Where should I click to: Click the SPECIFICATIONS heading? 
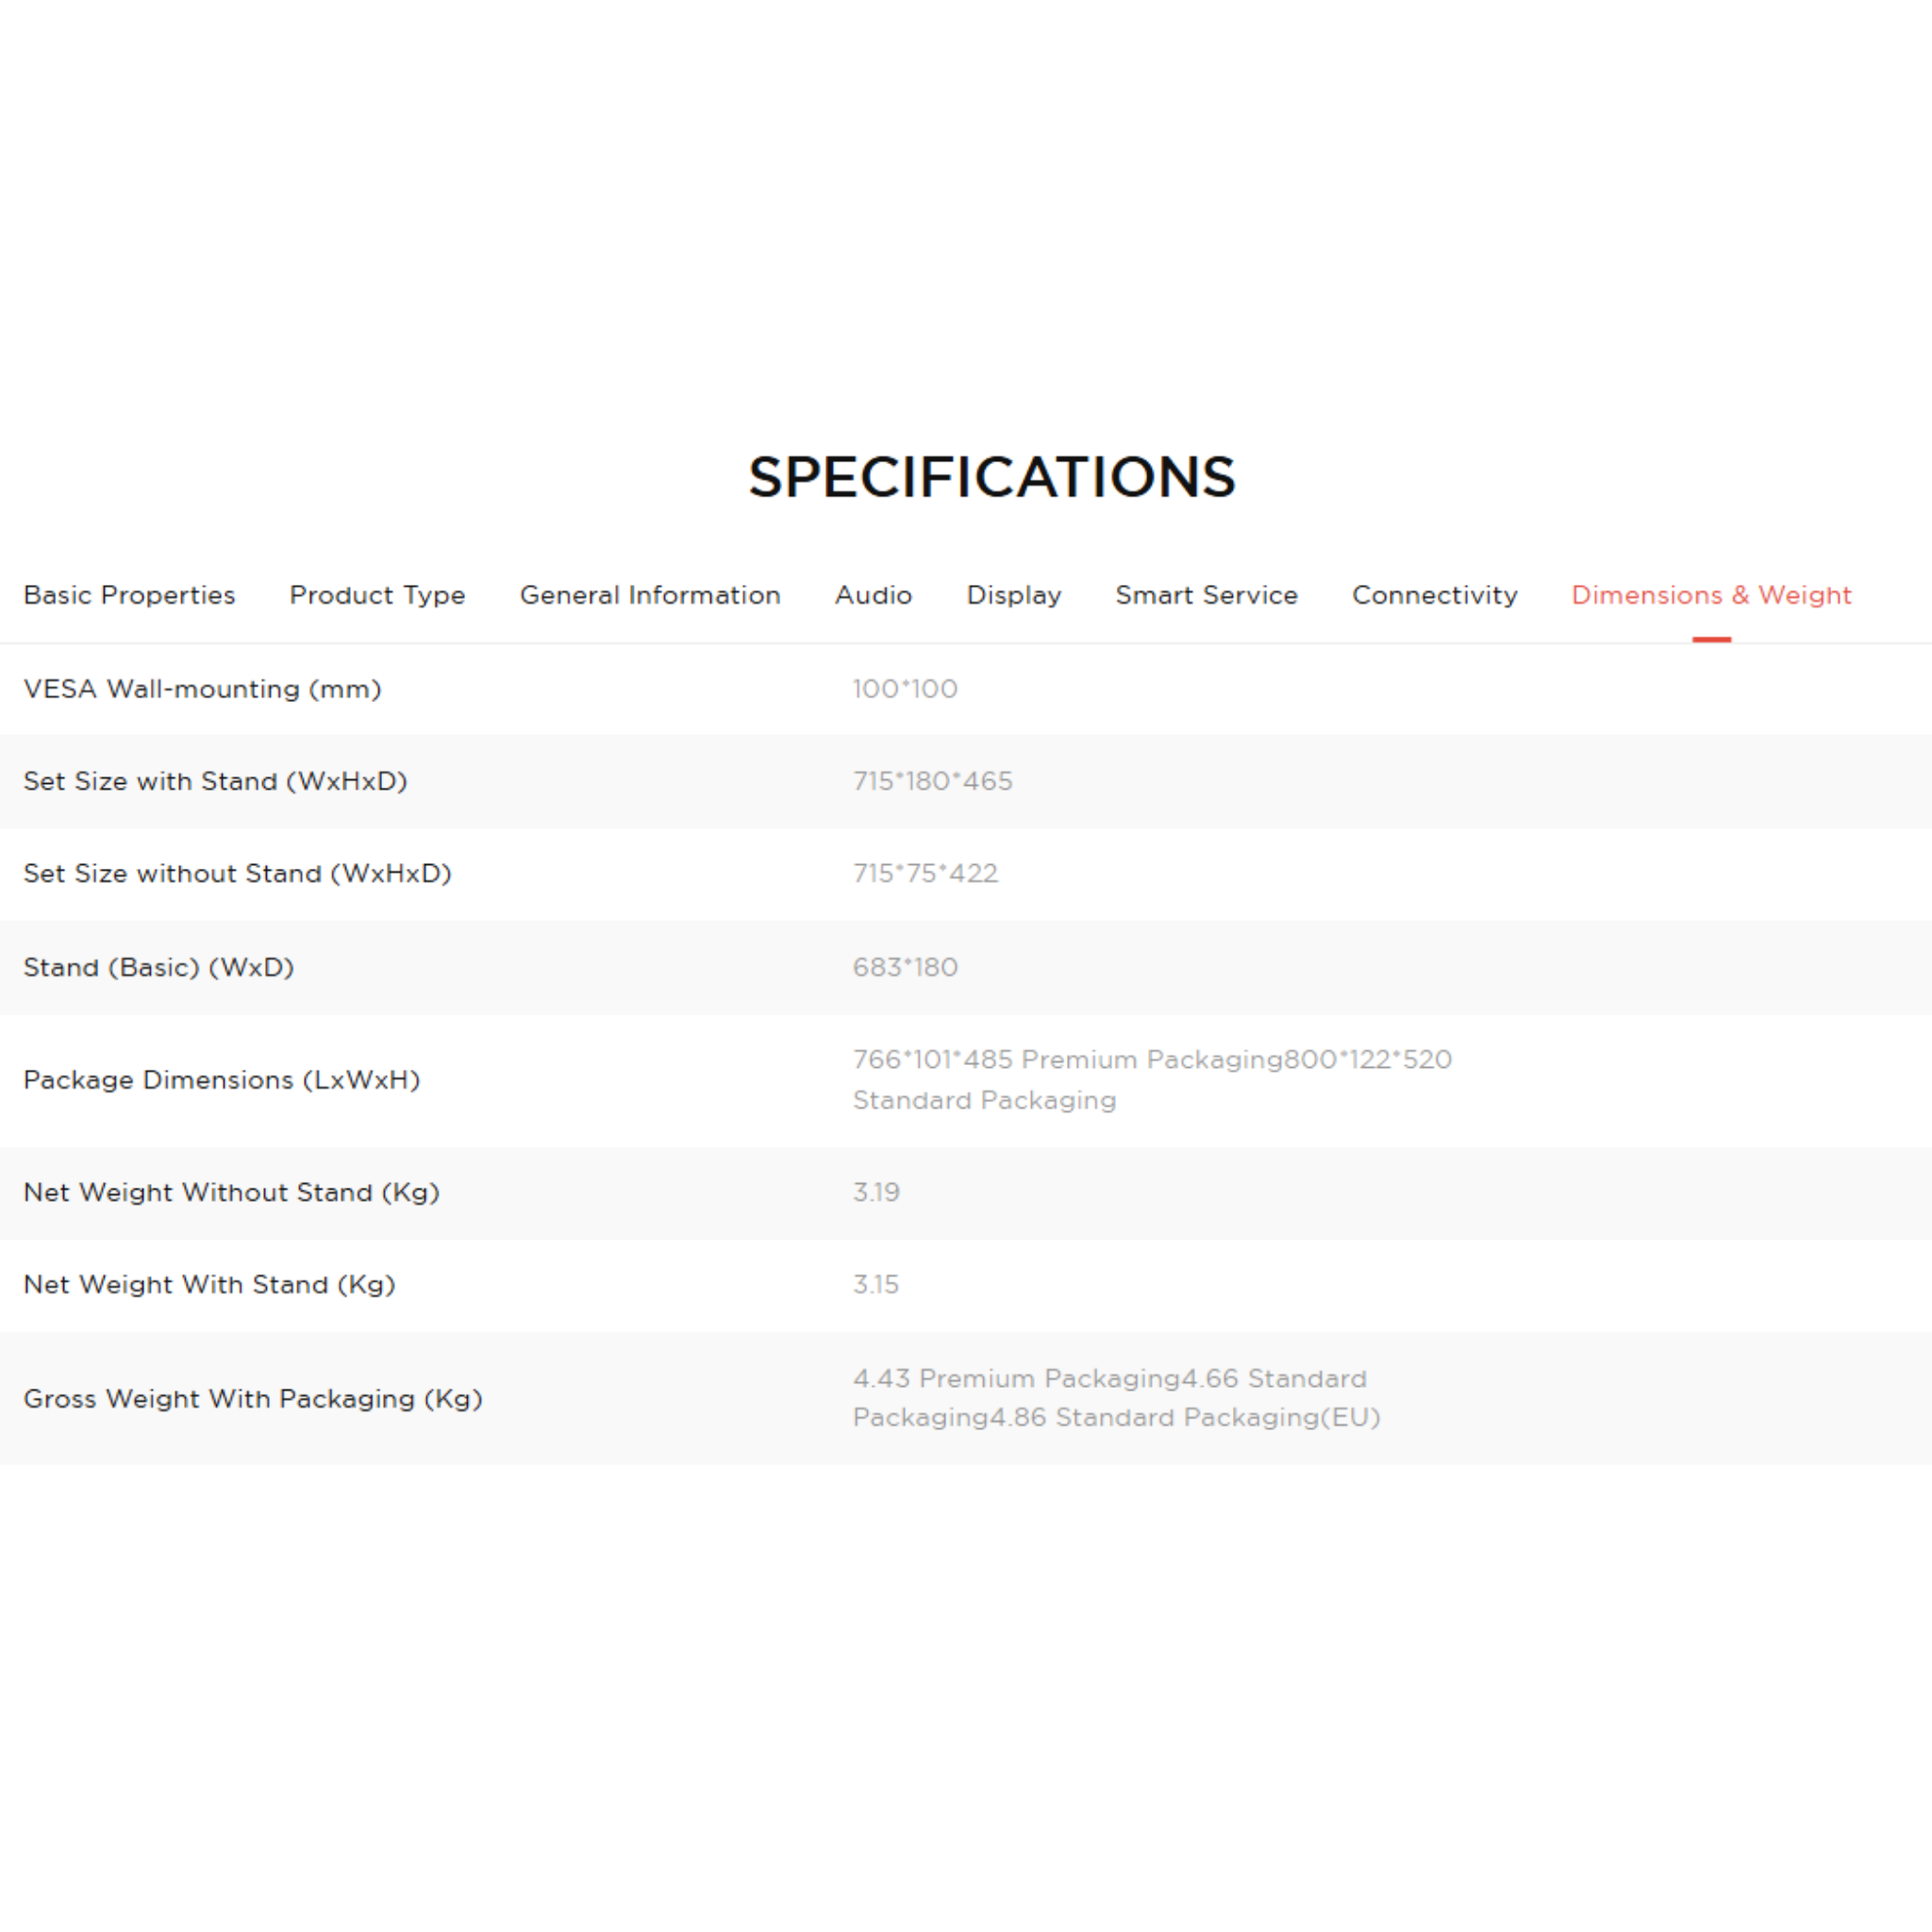(x=991, y=477)
